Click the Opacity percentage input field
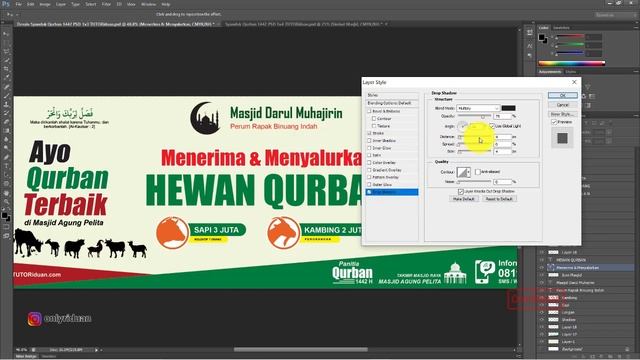 [x=502, y=116]
